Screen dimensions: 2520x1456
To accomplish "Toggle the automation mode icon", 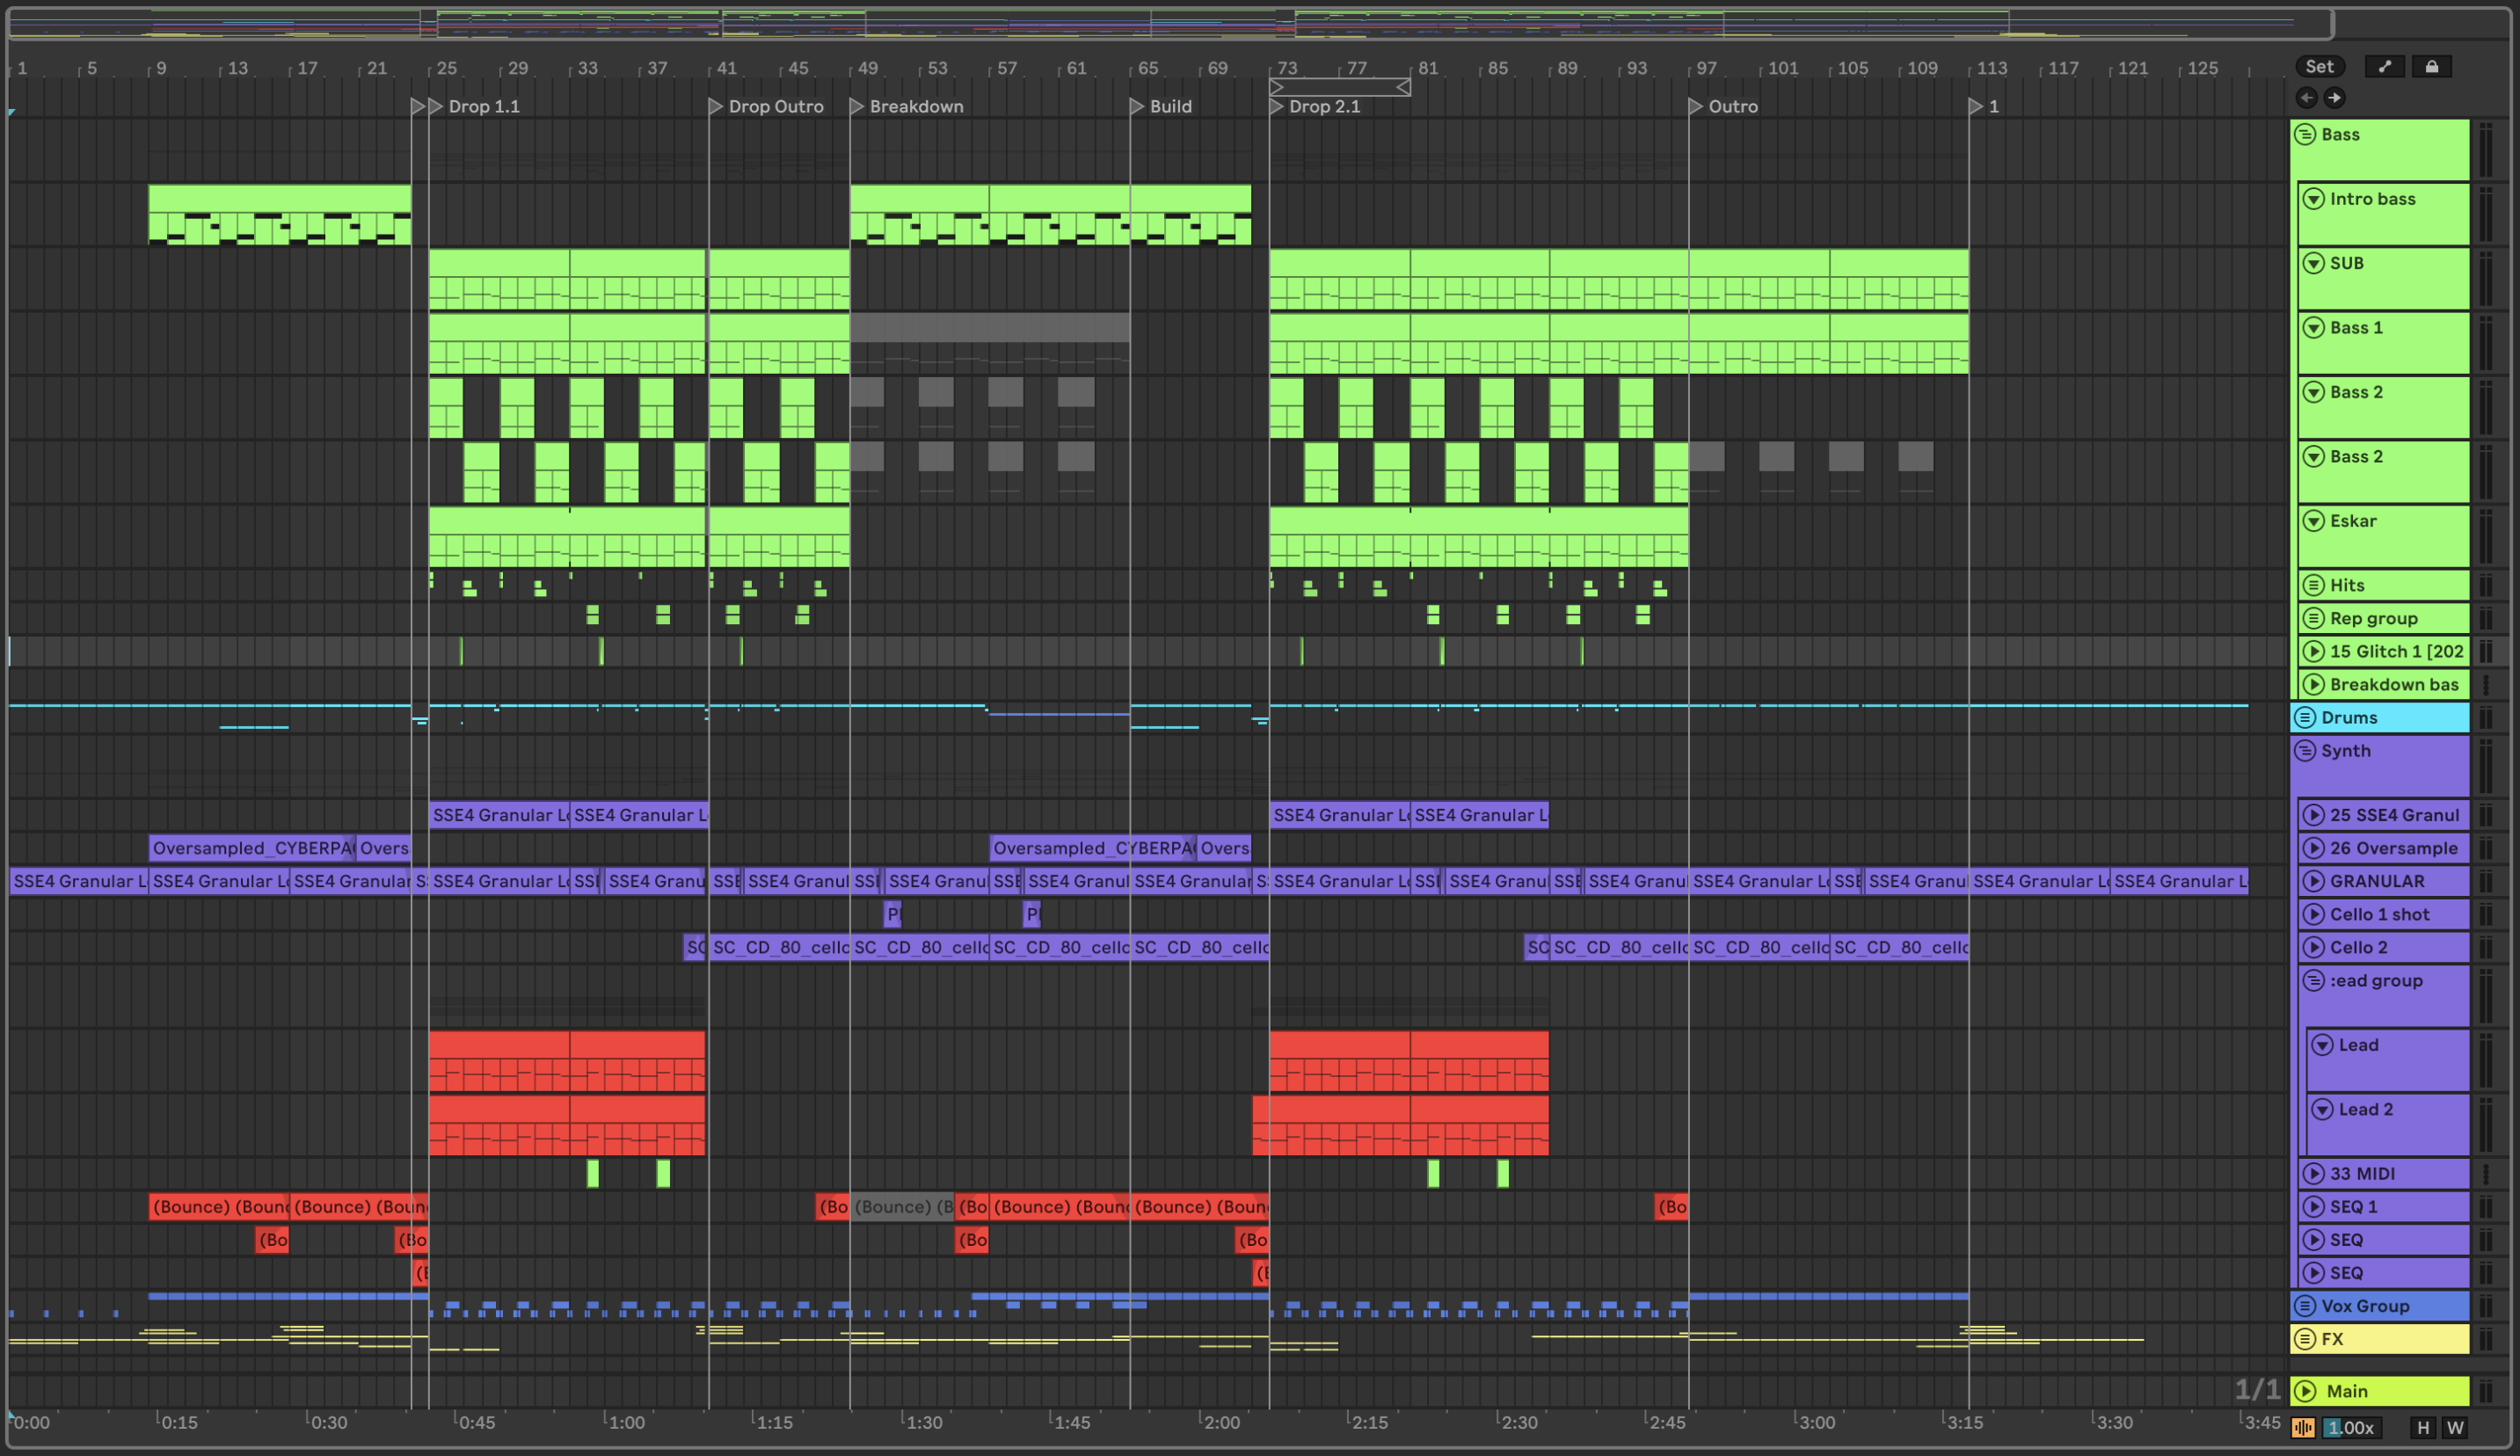I will pos(2384,67).
